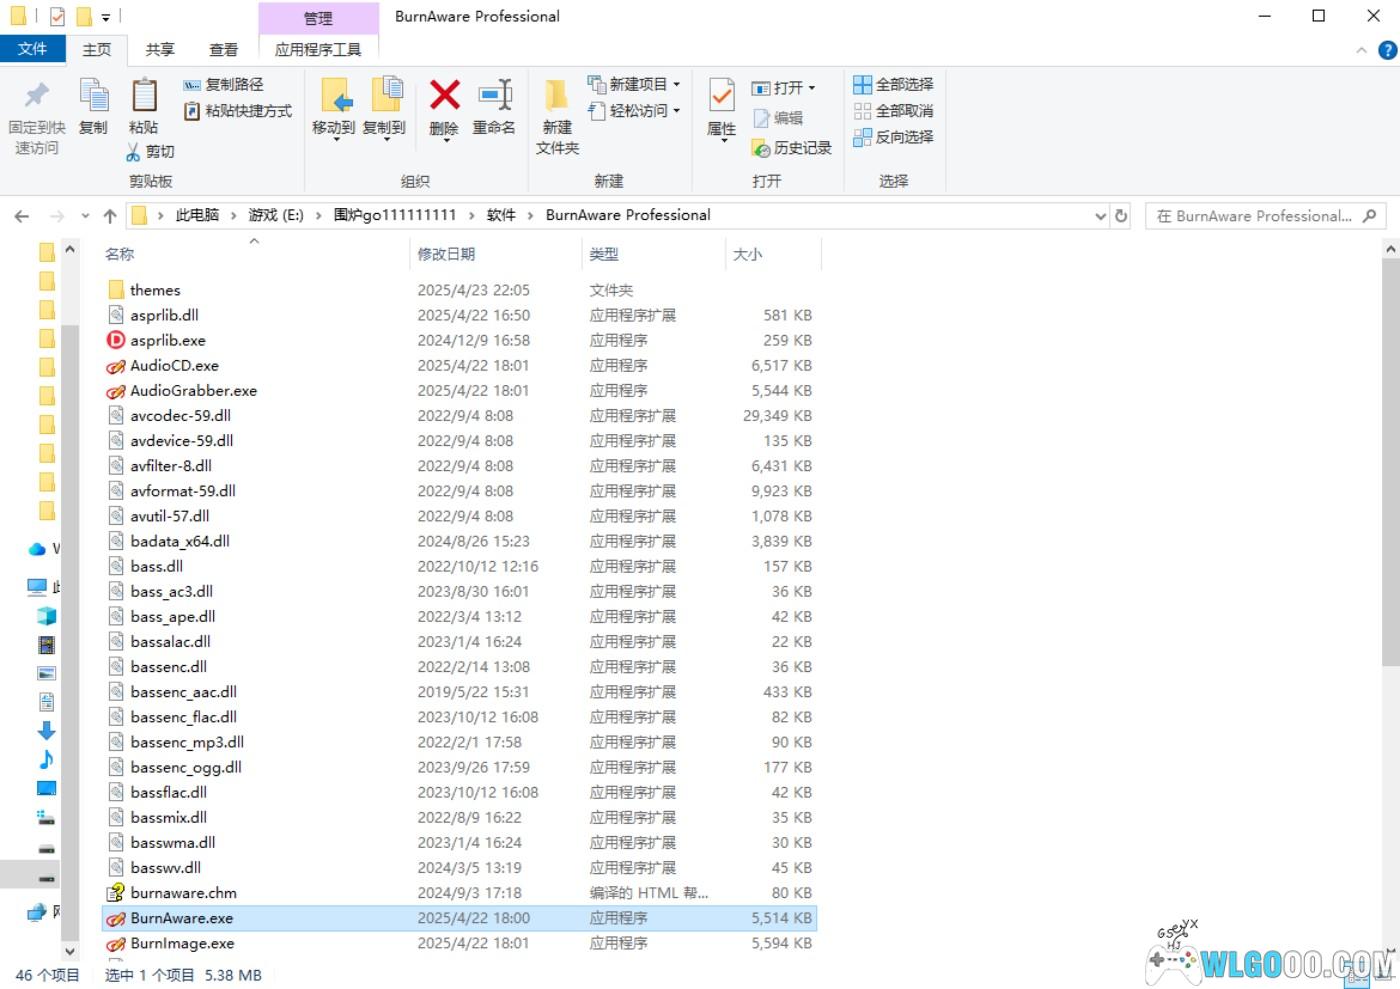Create a new folder with 新建文件夹 icon

point(557,97)
